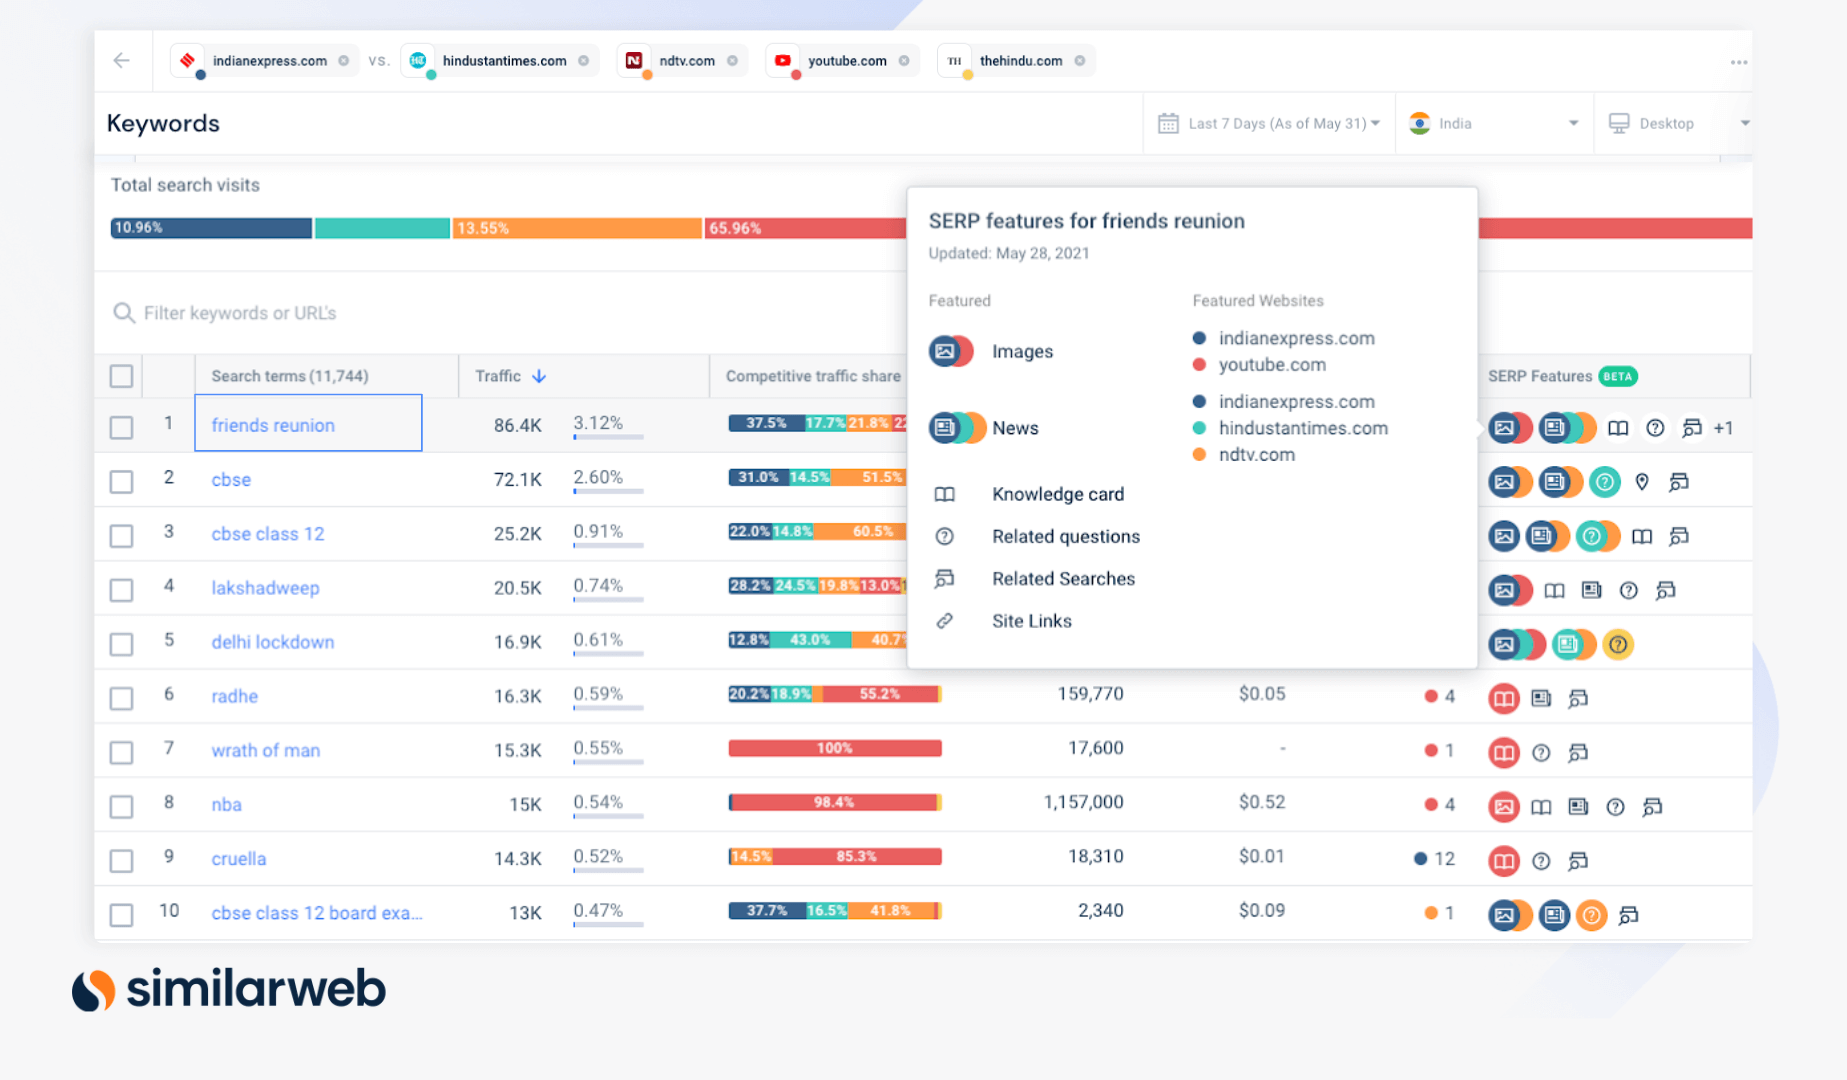
Task: Click the calendar icon in date picker
Action: (1168, 124)
